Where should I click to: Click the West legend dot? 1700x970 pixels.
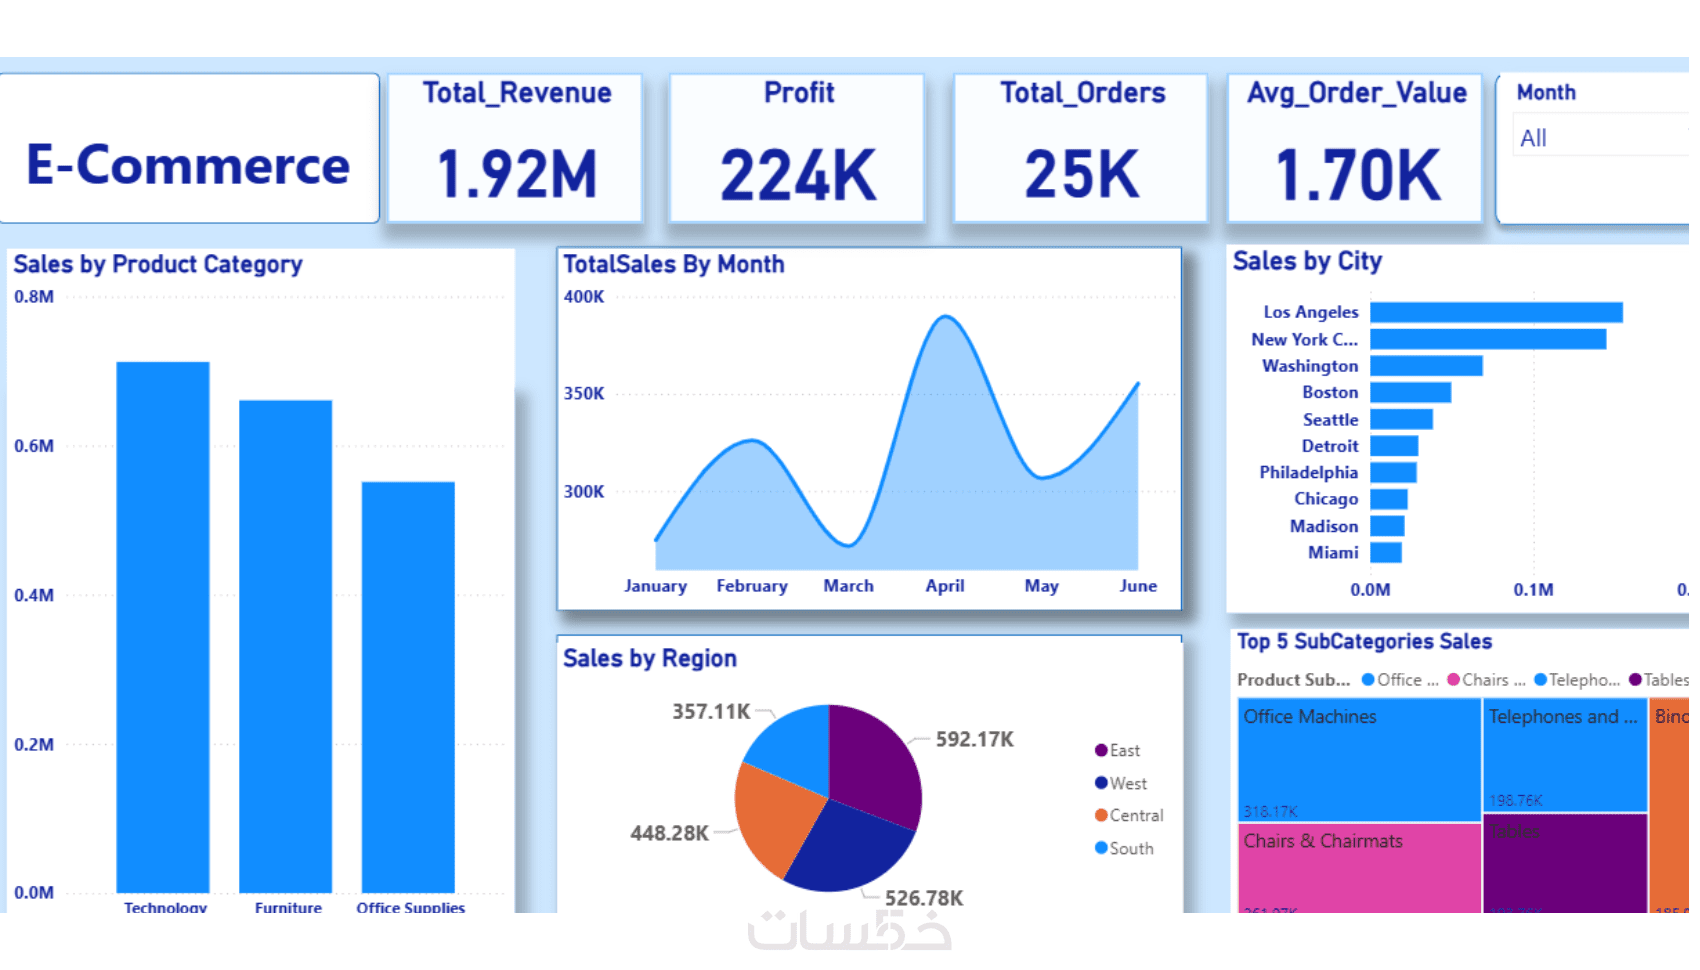(x=1101, y=783)
